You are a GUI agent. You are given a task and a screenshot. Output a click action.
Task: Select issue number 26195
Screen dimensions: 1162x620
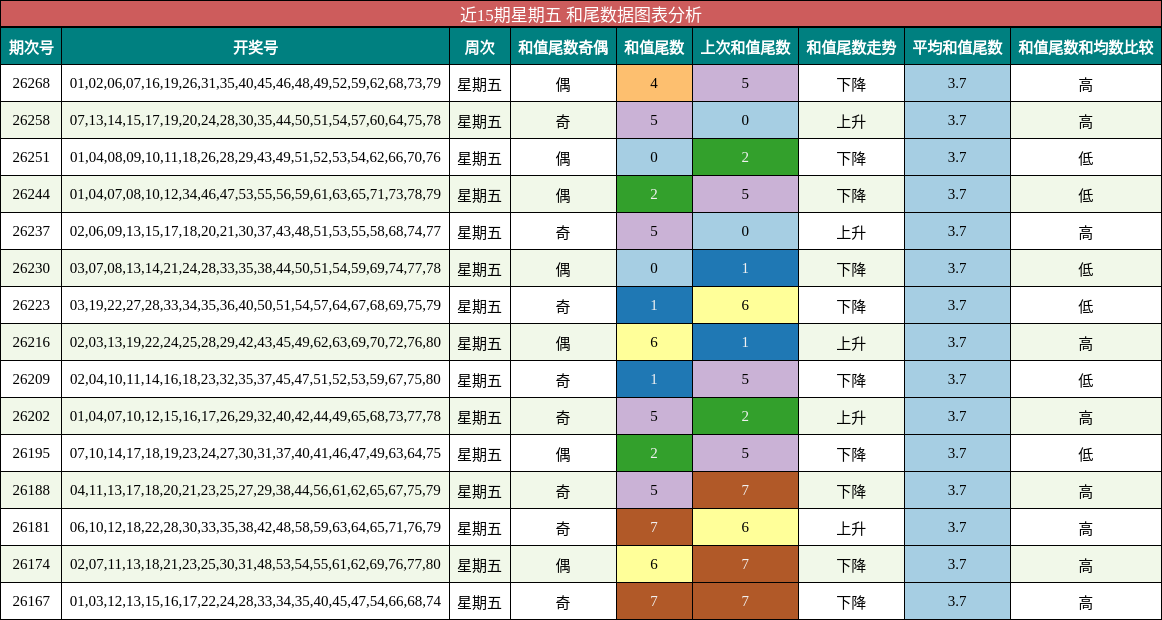31,454
